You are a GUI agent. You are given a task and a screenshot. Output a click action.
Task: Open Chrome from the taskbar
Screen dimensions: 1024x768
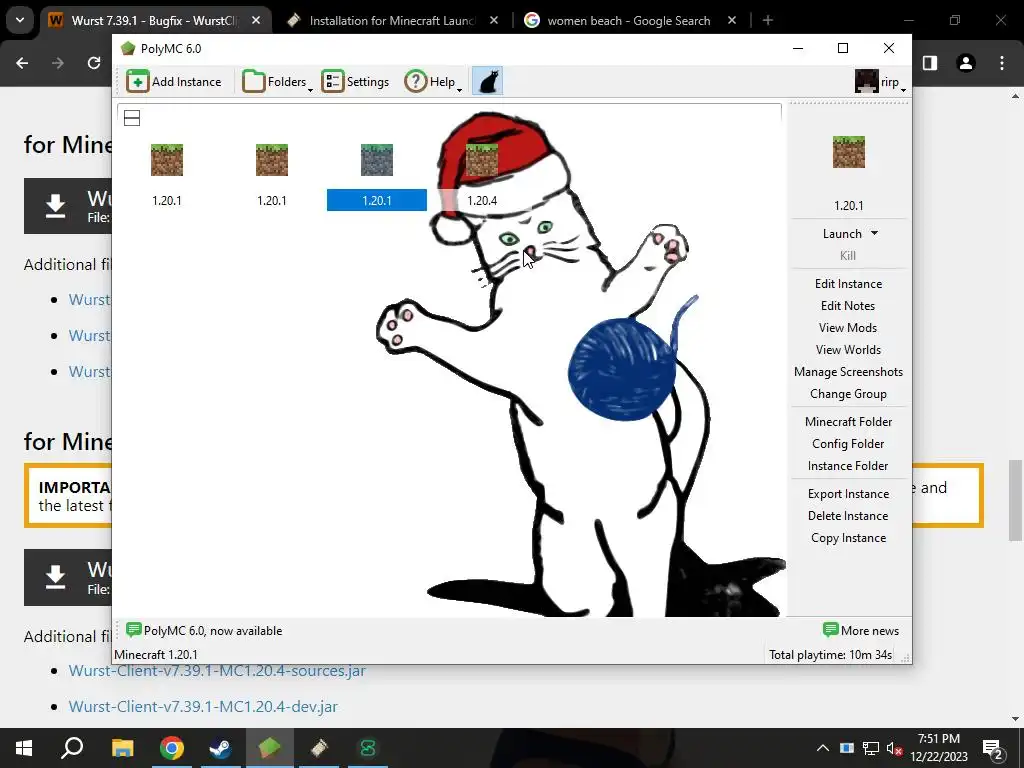(x=171, y=748)
